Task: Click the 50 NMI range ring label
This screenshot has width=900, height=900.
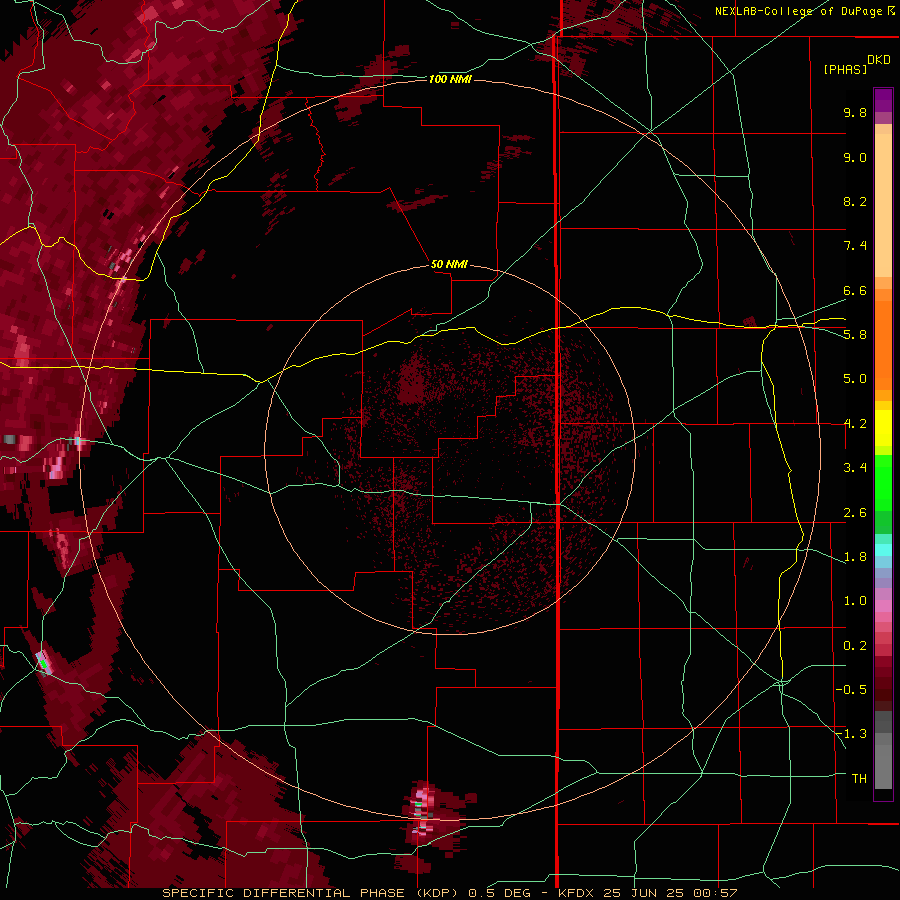Action: click(449, 264)
